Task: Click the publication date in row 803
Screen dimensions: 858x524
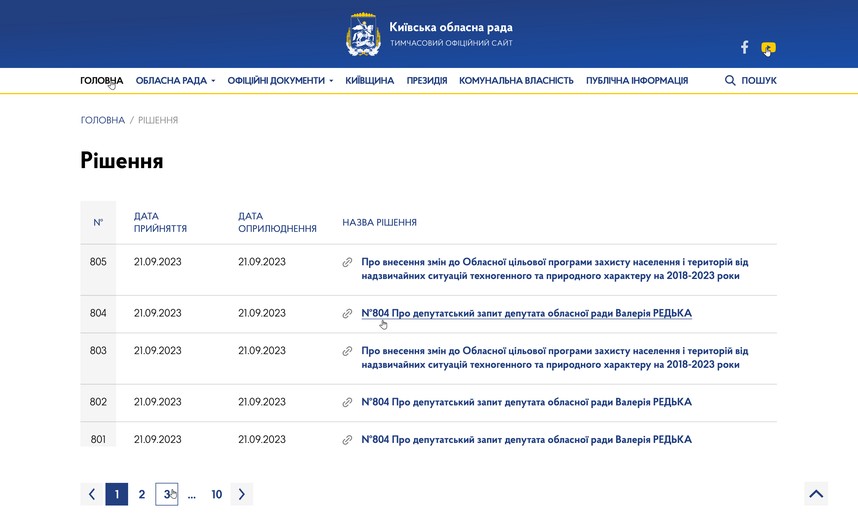Action: pos(262,351)
